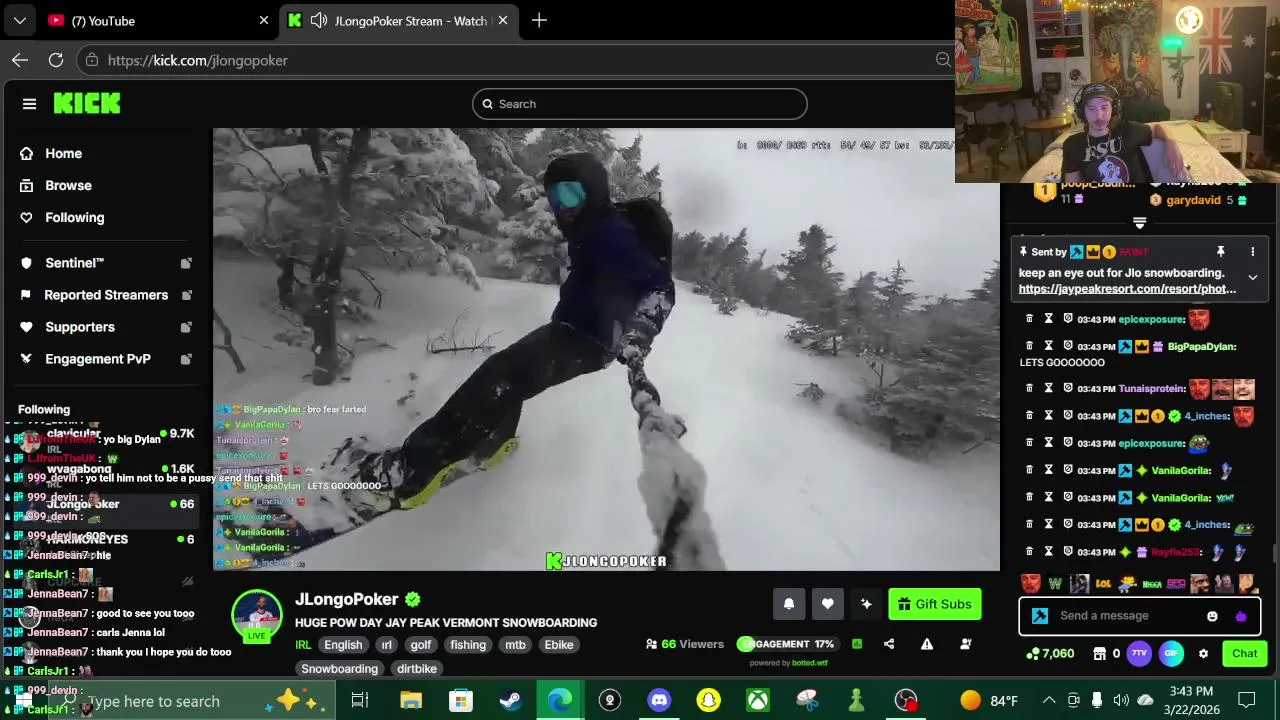Open the 7TV button below chat
The image size is (1280, 720).
1139,653
